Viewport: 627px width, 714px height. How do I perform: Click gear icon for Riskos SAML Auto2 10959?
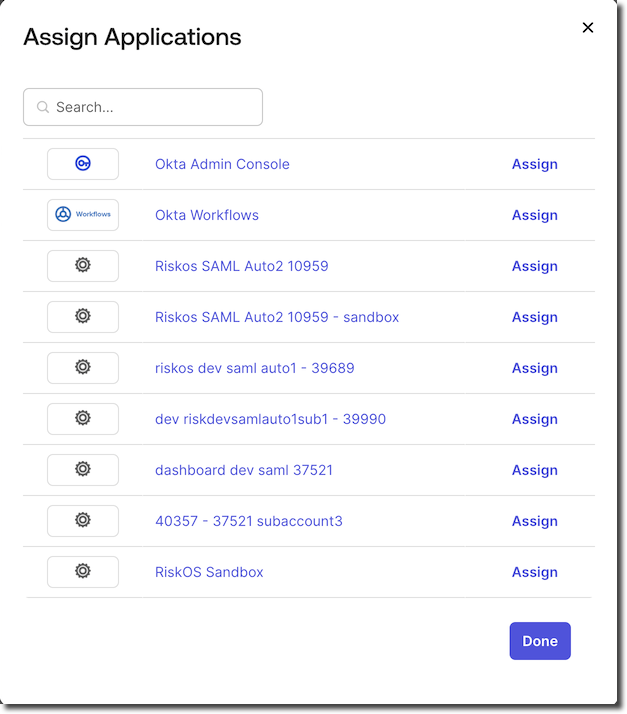(x=83, y=265)
